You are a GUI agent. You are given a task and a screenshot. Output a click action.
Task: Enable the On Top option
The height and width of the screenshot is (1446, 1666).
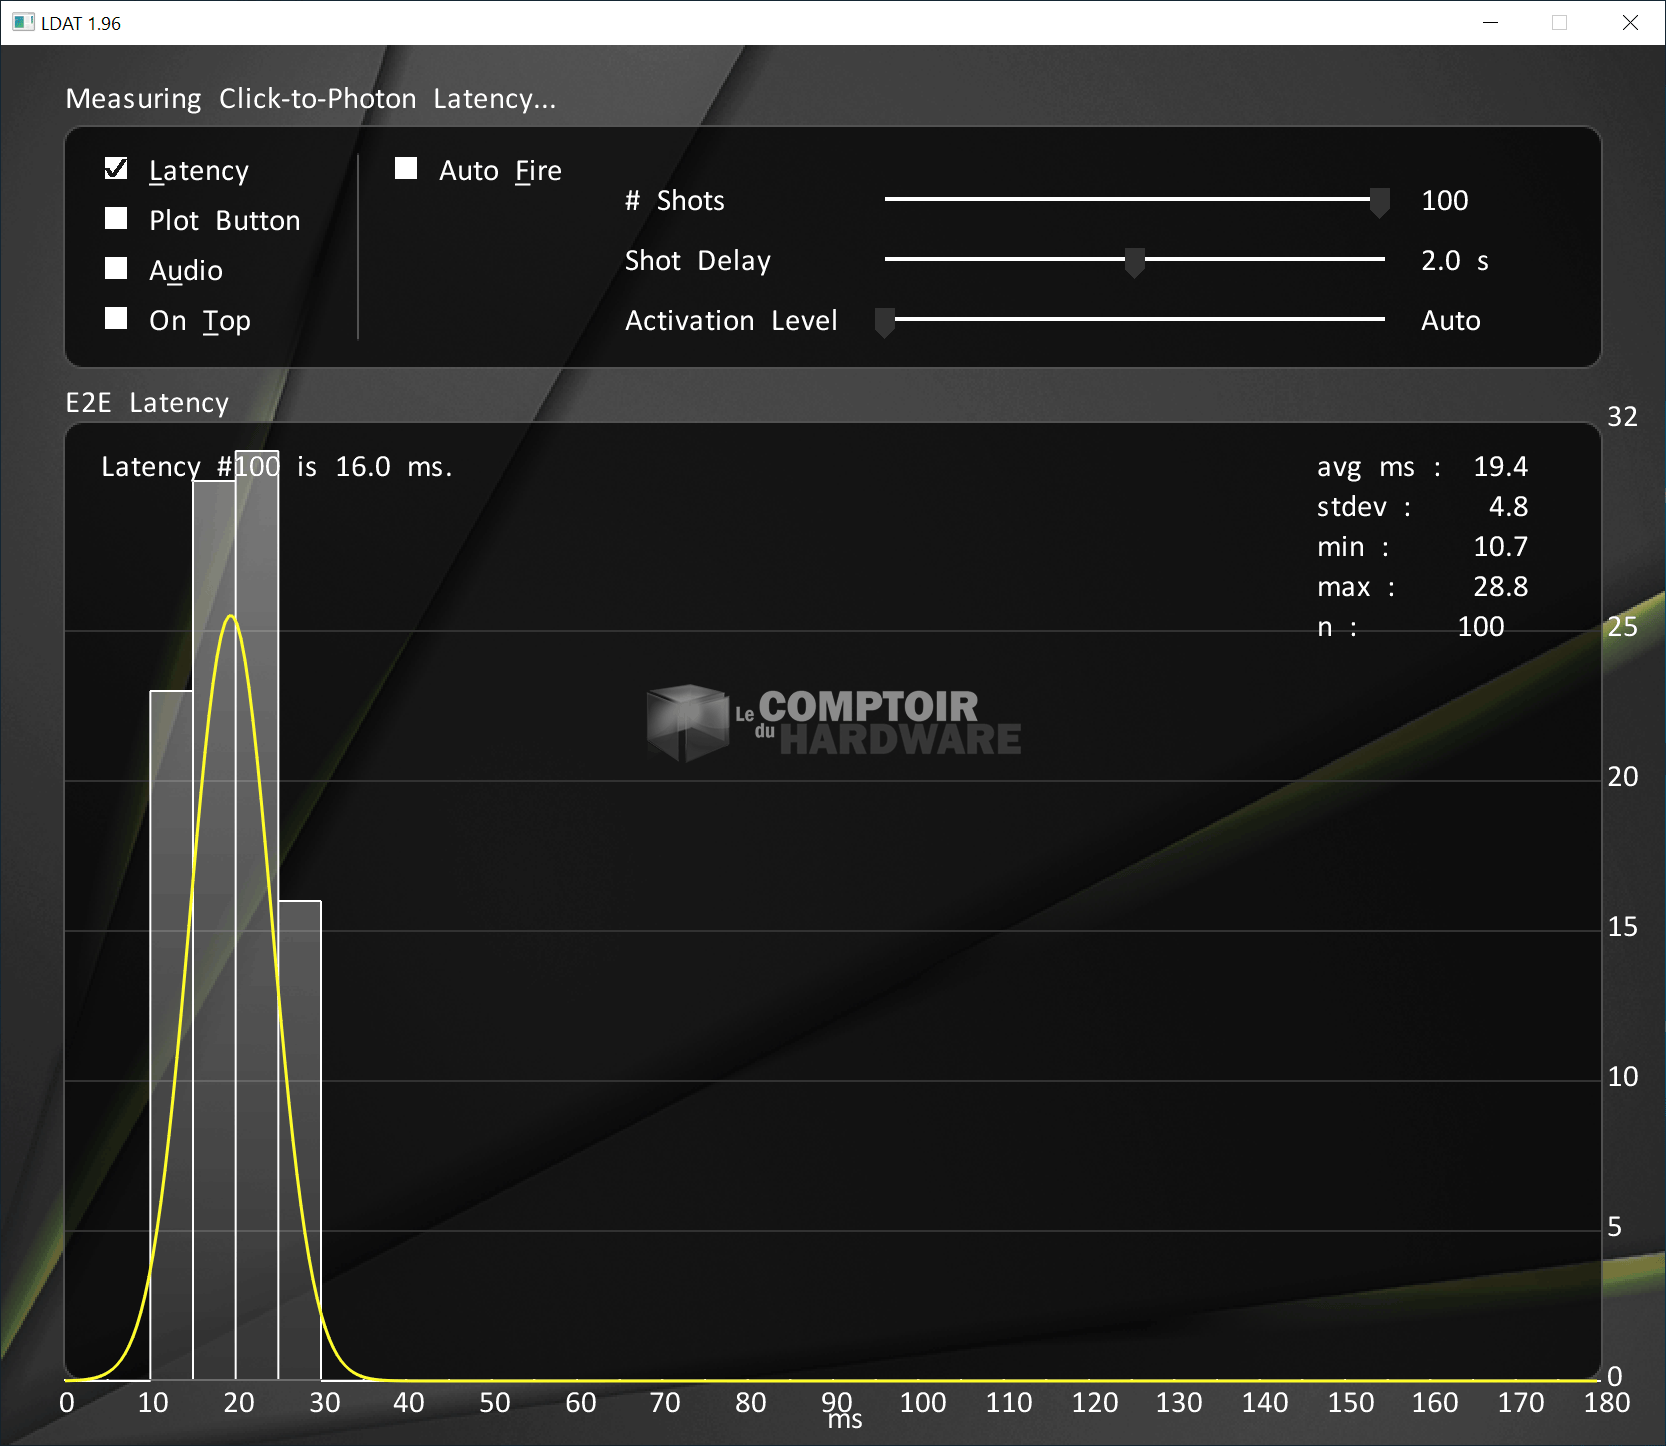click(x=116, y=319)
